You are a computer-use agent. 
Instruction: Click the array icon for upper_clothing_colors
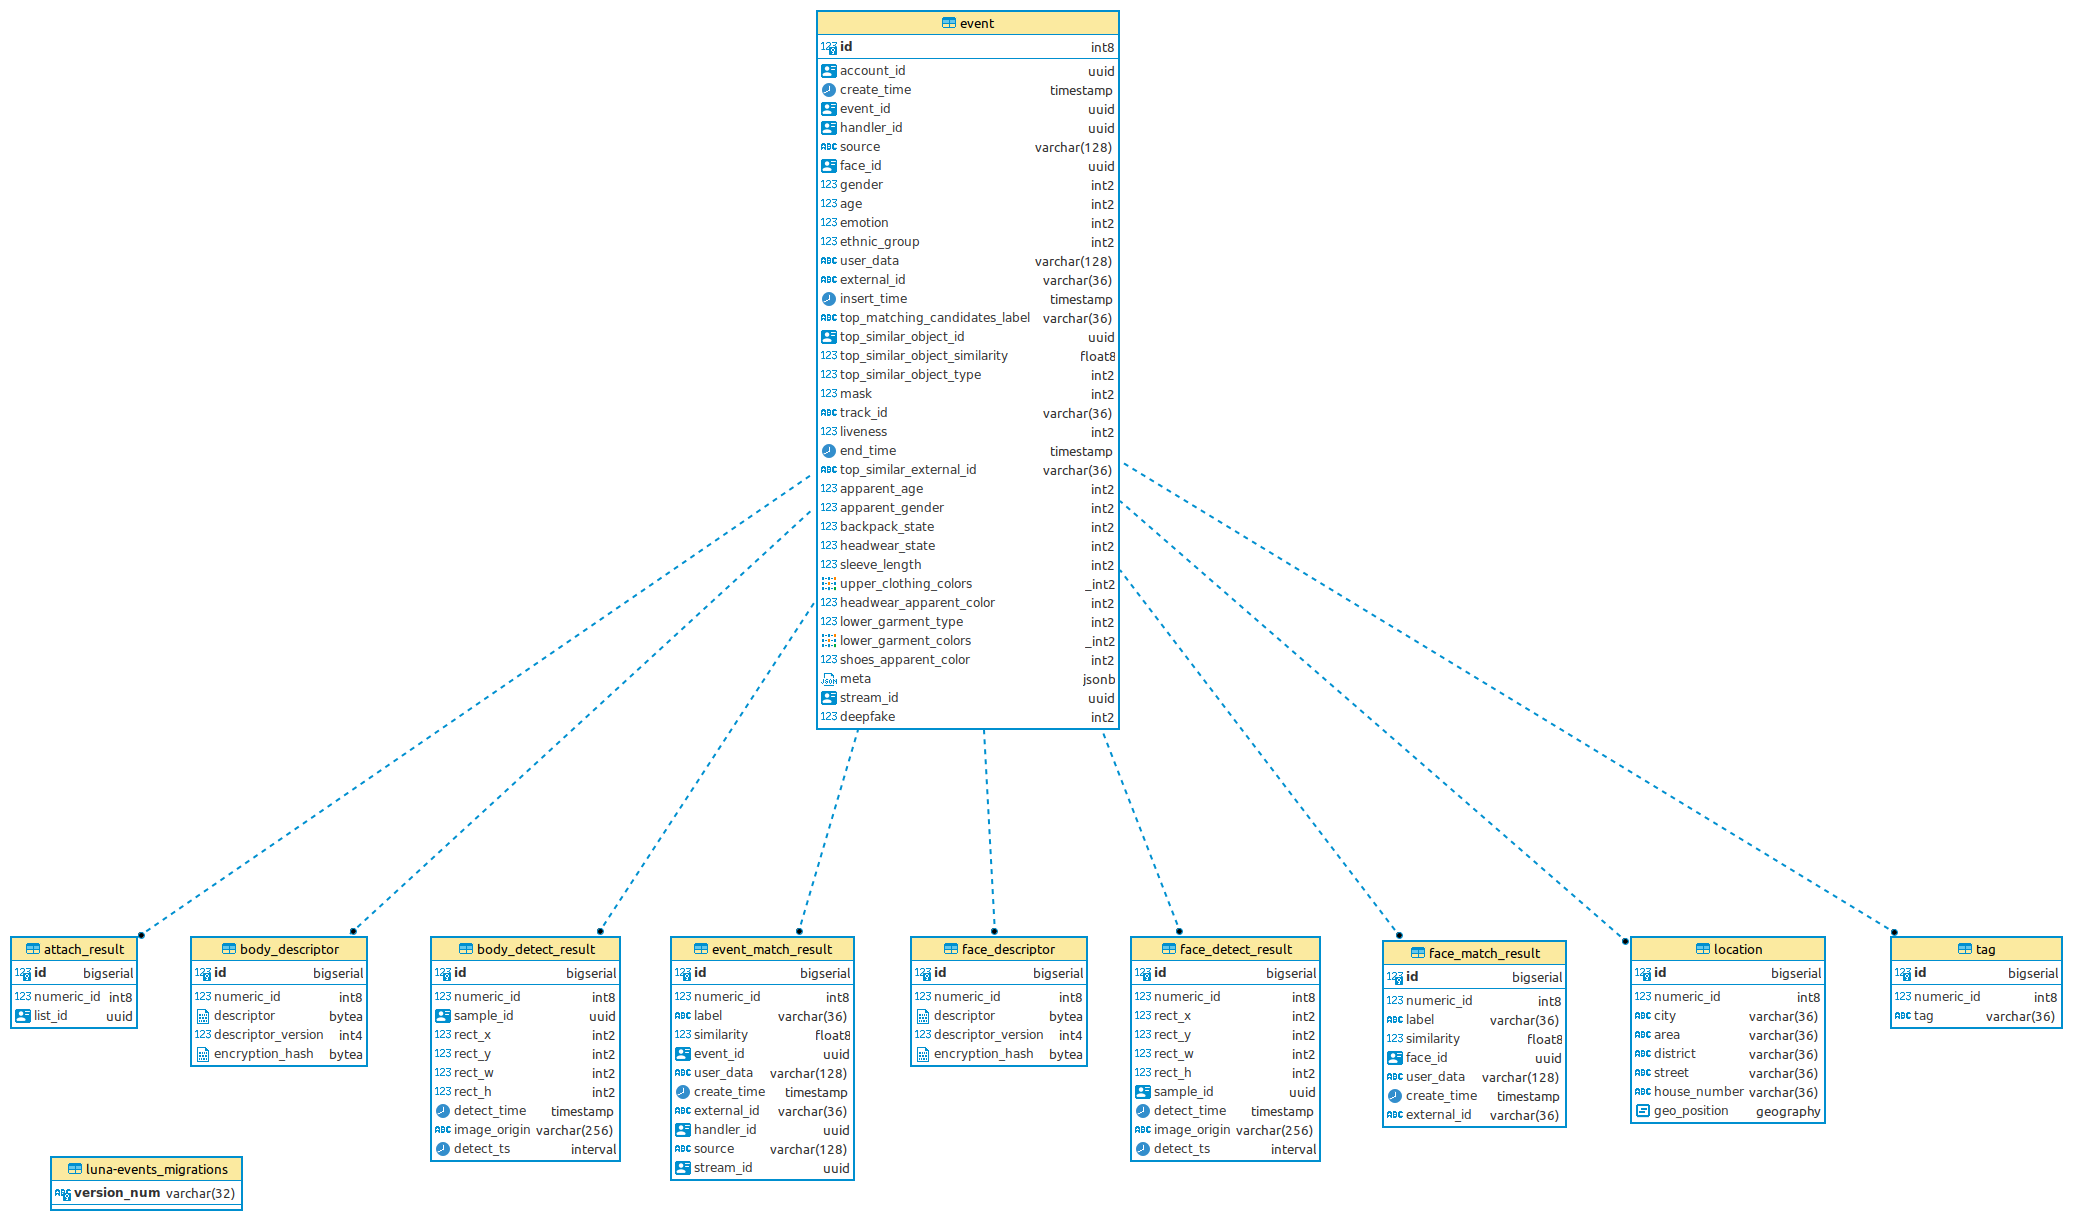[x=829, y=584]
